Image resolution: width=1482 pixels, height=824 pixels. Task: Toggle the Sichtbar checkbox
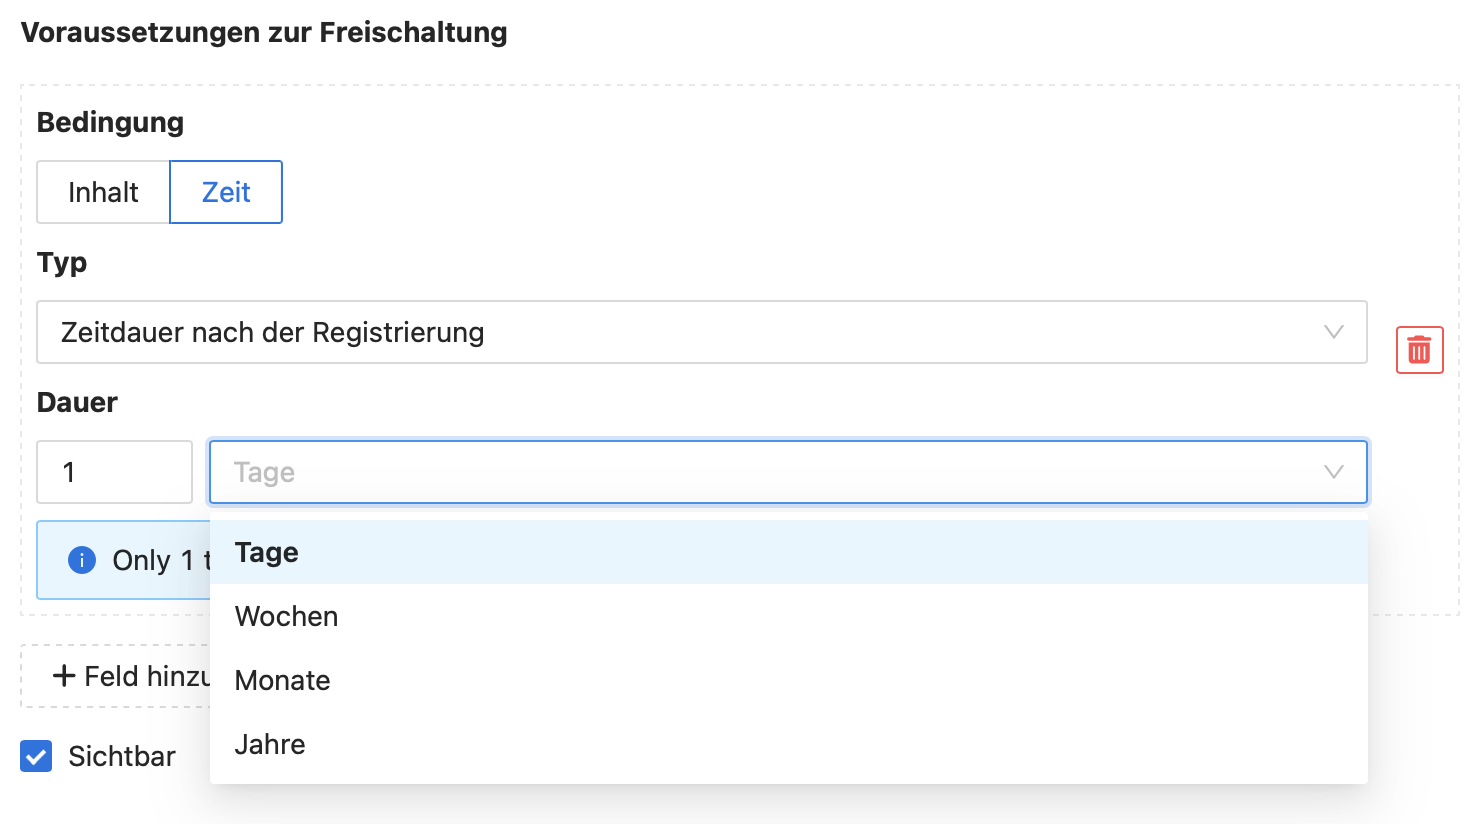point(36,757)
